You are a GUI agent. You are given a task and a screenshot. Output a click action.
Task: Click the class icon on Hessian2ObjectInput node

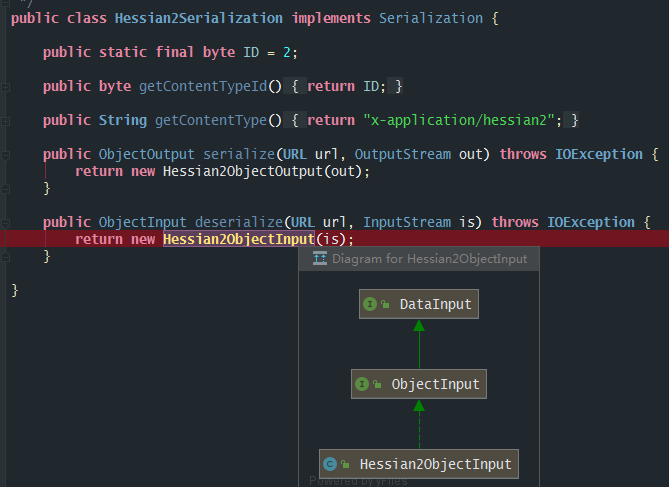click(330, 464)
